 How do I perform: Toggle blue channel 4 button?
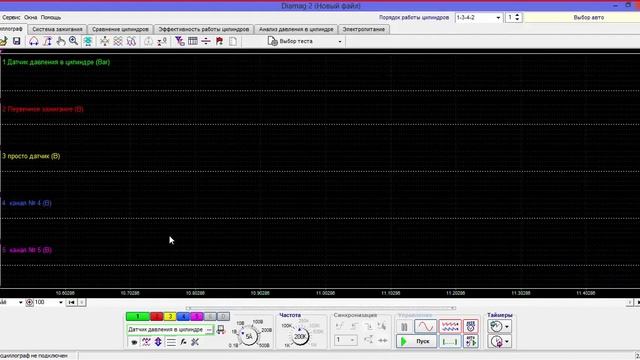pyautogui.click(x=183, y=316)
